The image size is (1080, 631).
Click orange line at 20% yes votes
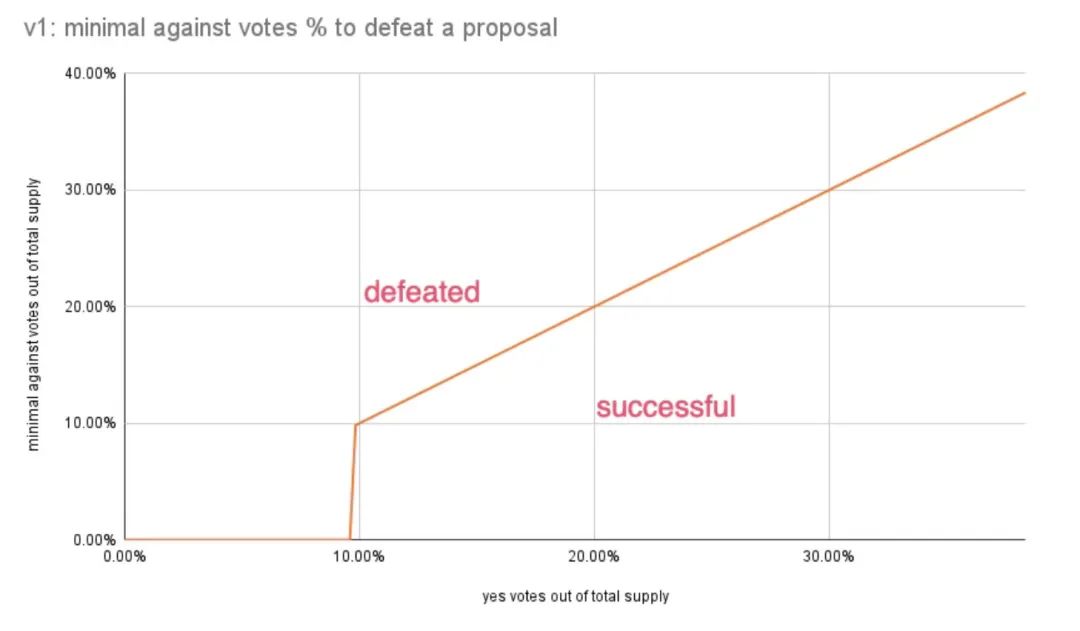[x=594, y=307]
